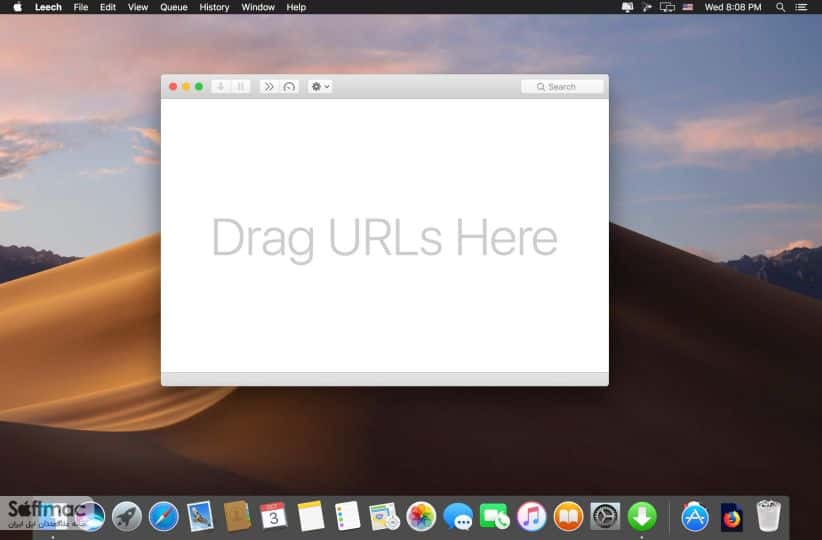
Task: Open the gear settings dropdown
Action: tap(320, 87)
